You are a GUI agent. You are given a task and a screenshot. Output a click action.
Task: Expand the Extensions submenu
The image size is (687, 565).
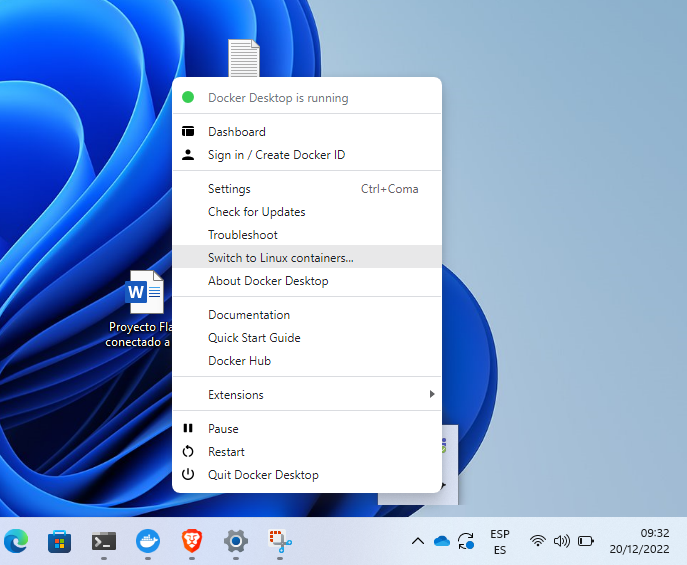point(307,395)
